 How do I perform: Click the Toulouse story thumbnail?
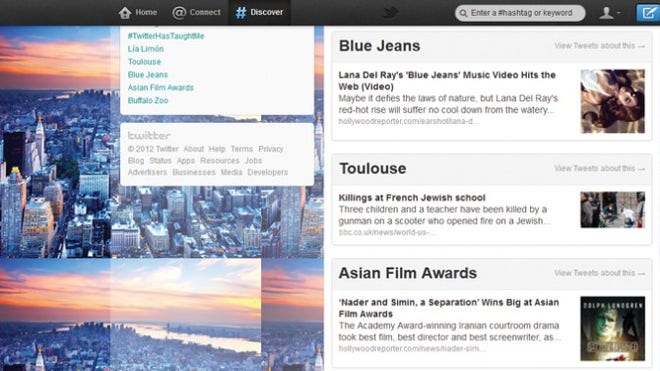pyautogui.click(x=612, y=210)
